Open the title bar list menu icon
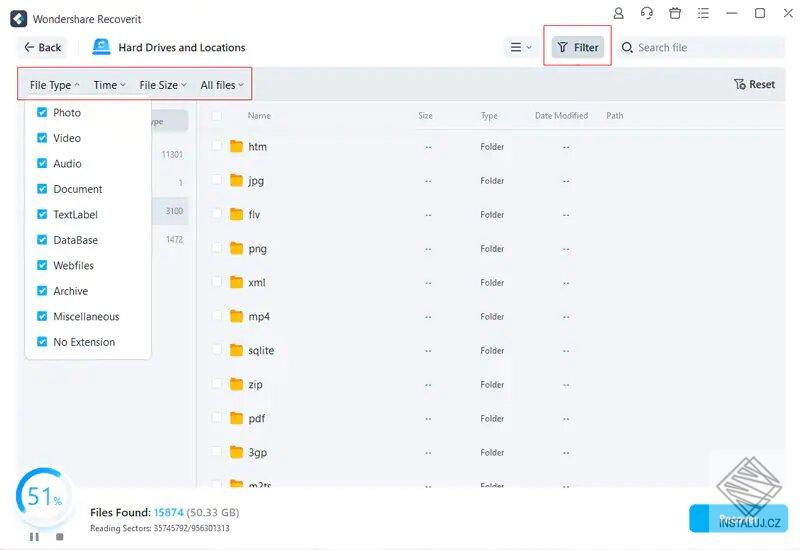800x550 pixels. (x=704, y=13)
